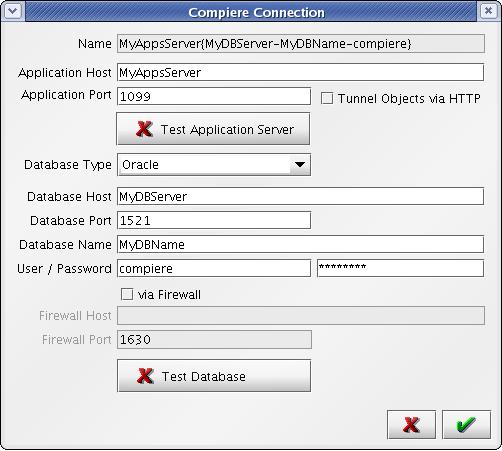Focus the Database Name field

pos(300,244)
